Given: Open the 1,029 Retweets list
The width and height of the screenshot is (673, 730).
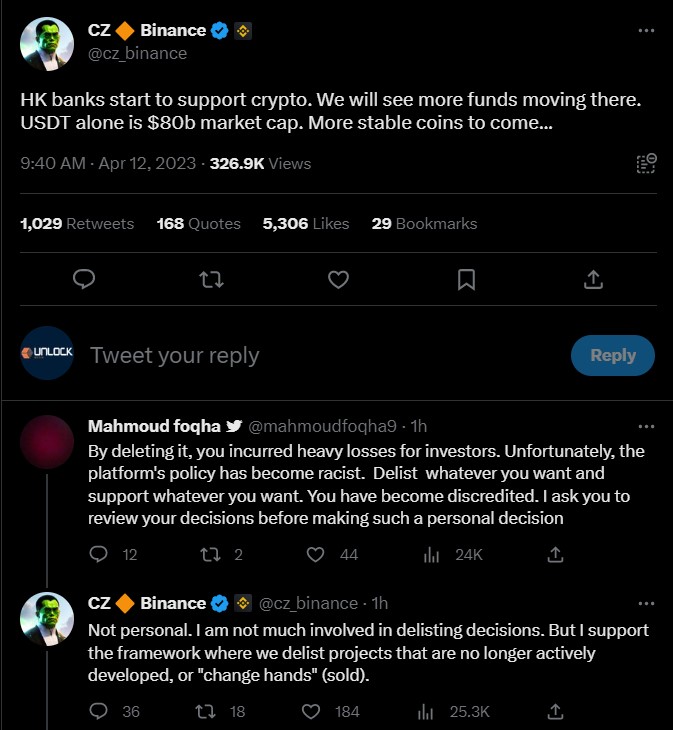Looking at the screenshot, I should (x=77, y=223).
